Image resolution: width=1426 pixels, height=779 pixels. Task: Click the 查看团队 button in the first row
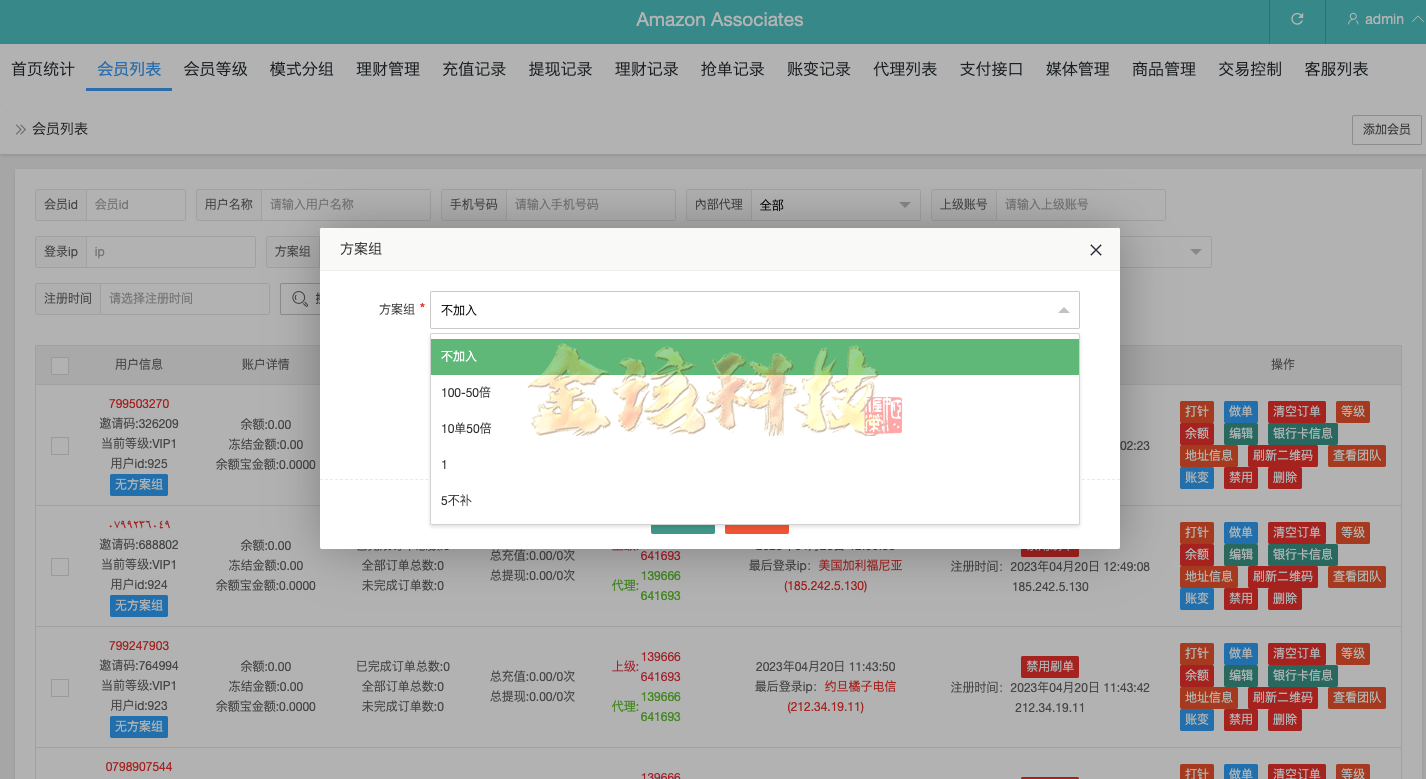(1357, 455)
